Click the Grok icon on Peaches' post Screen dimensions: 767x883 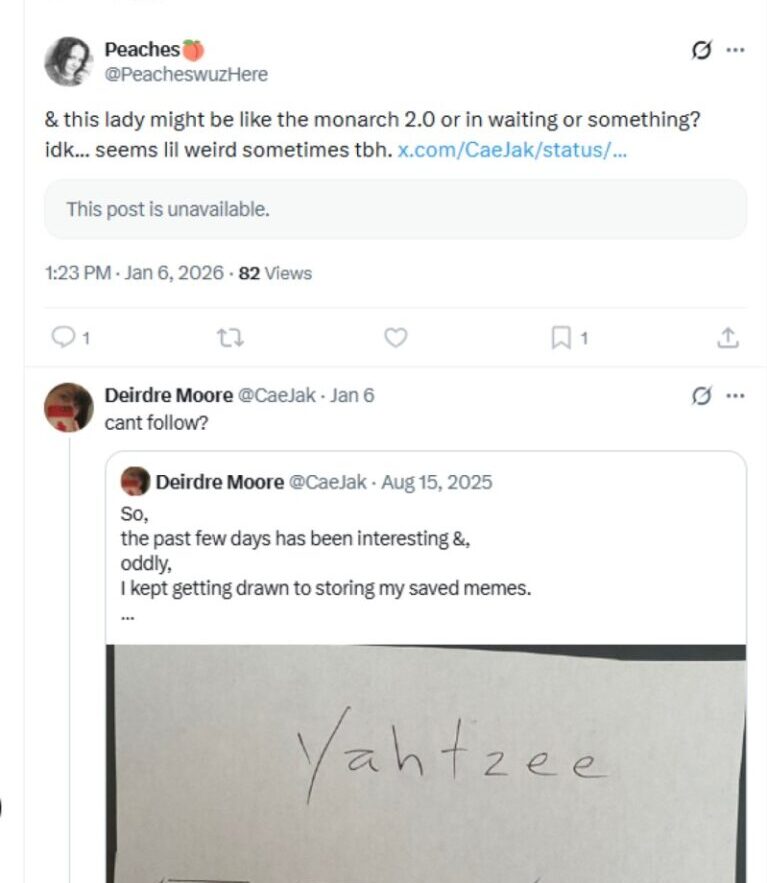pyautogui.click(x=702, y=51)
